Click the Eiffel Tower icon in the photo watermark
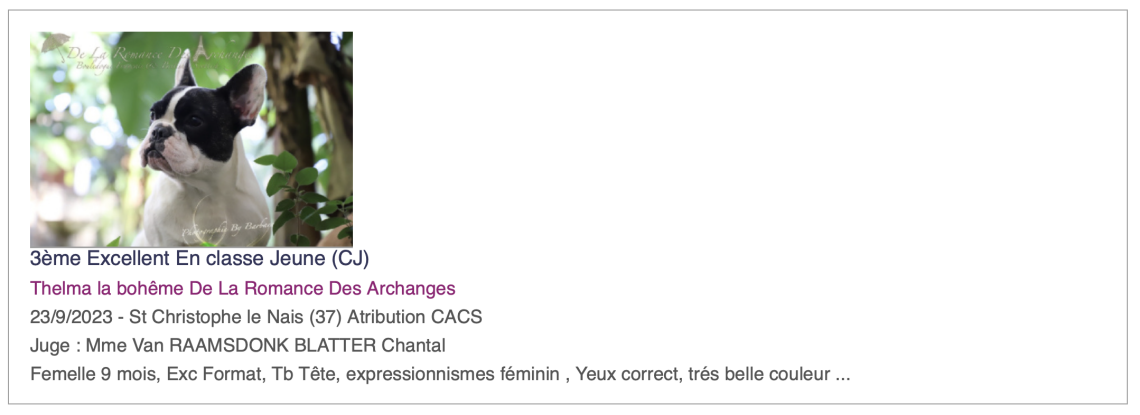Image resolution: width=1140 pixels, height=415 pixels. tap(201, 46)
